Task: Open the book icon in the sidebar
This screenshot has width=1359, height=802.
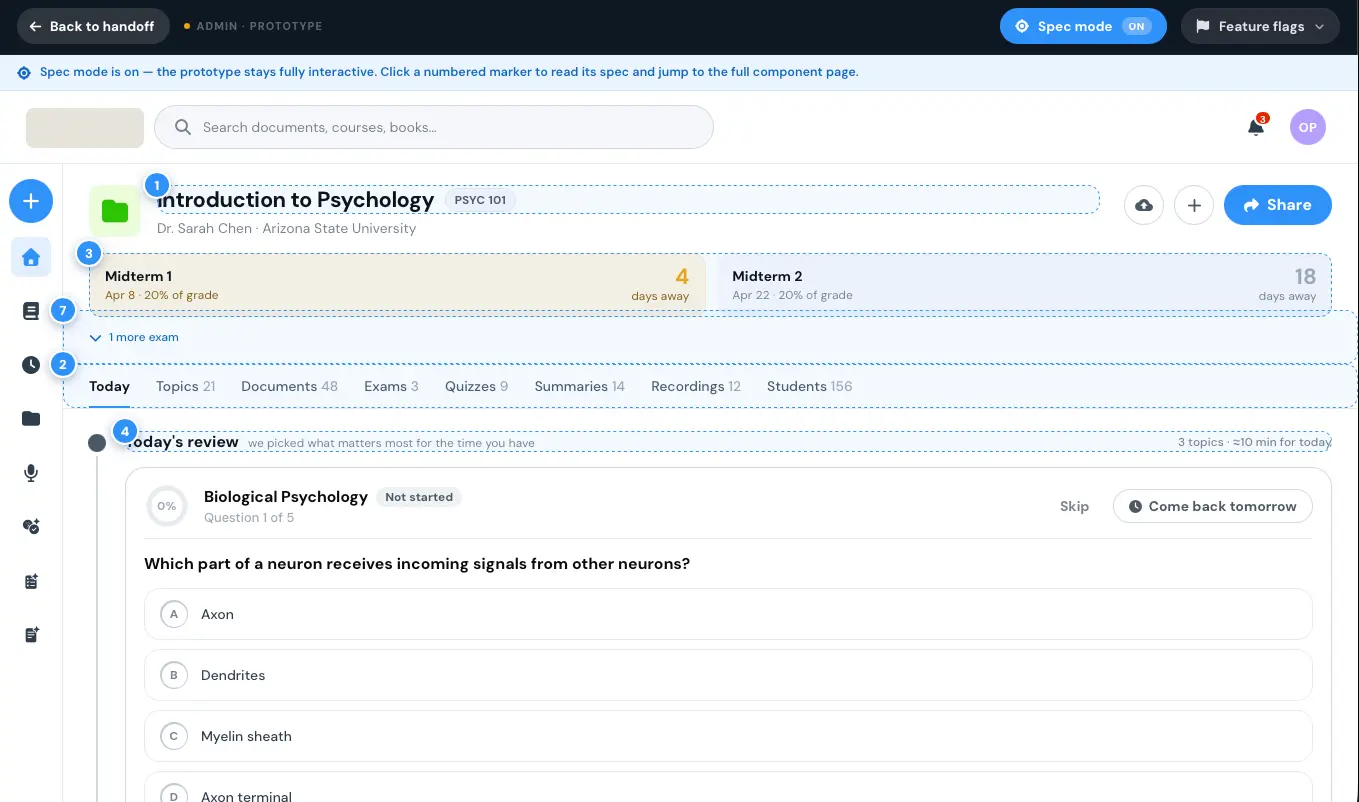Action: point(31,311)
